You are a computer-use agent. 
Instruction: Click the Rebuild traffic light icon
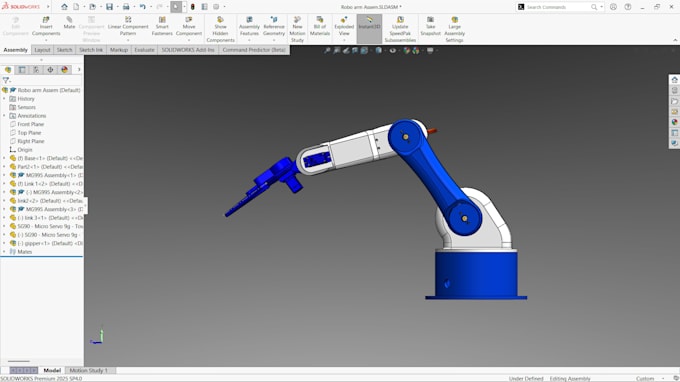[x=193, y=7]
